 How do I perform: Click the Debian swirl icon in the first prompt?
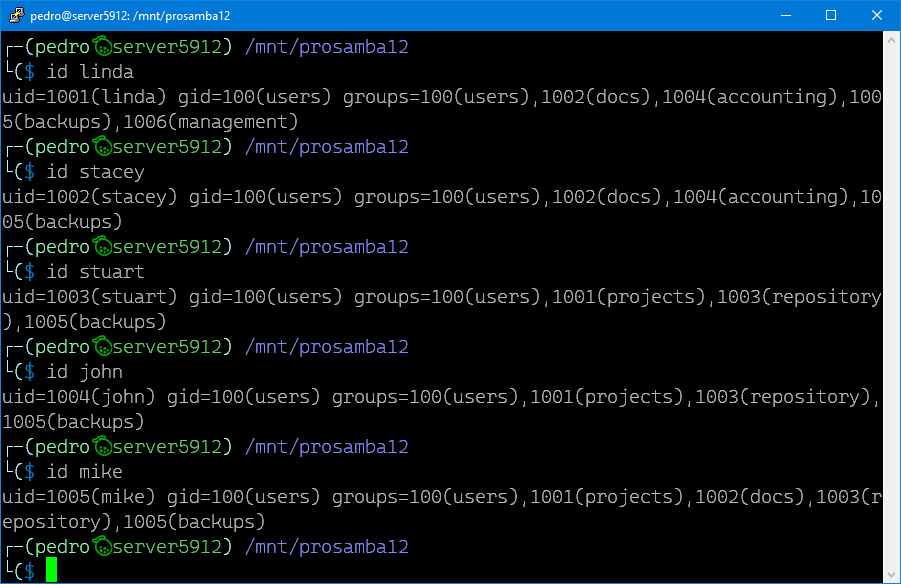(x=101, y=45)
